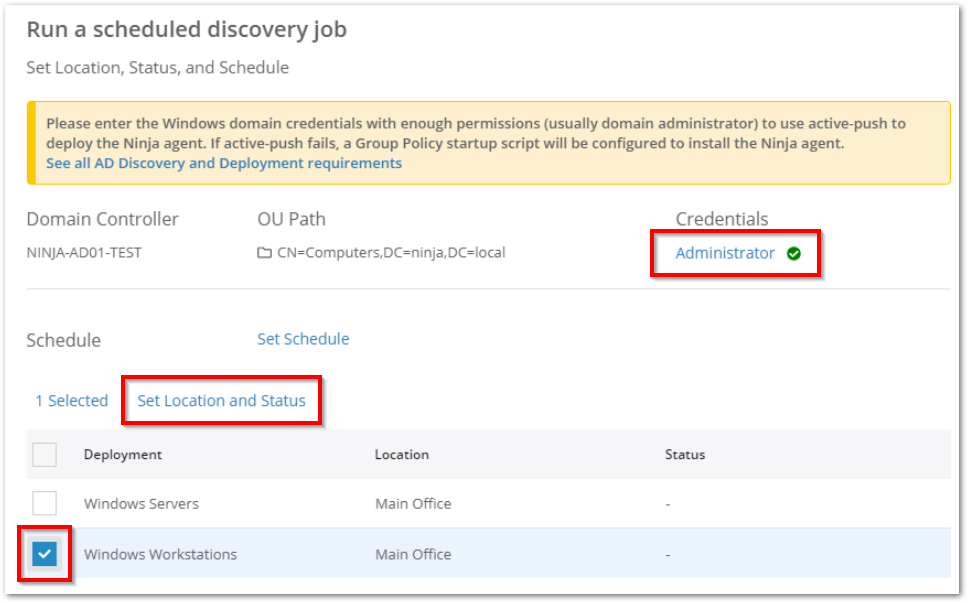Click the status dash for Windows Workstations
The height and width of the screenshot is (603, 968).
(x=668, y=554)
